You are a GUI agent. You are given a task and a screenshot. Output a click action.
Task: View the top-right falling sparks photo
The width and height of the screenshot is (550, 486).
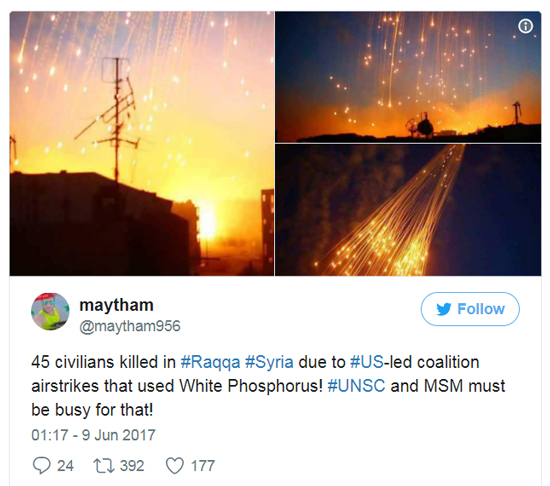point(408,77)
